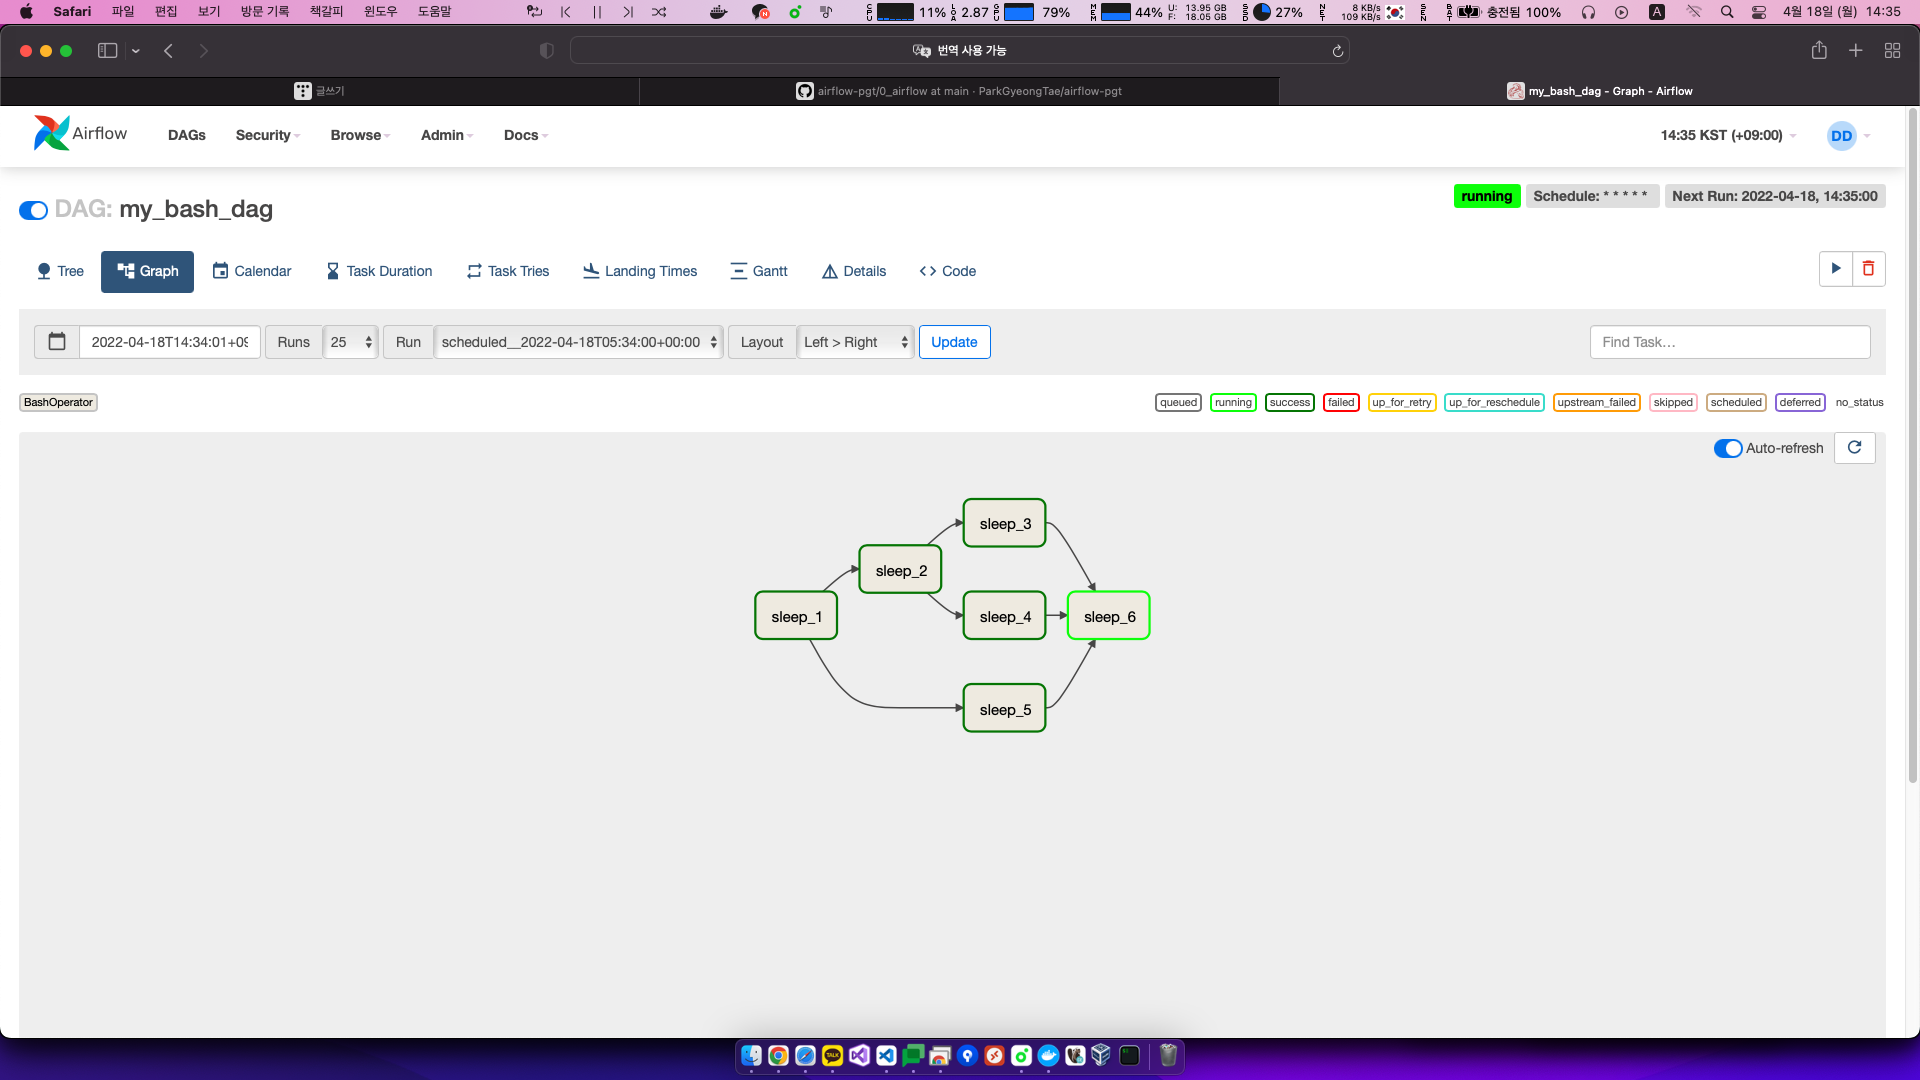
Task: Click the graph refresh icon button
Action: point(1854,448)
